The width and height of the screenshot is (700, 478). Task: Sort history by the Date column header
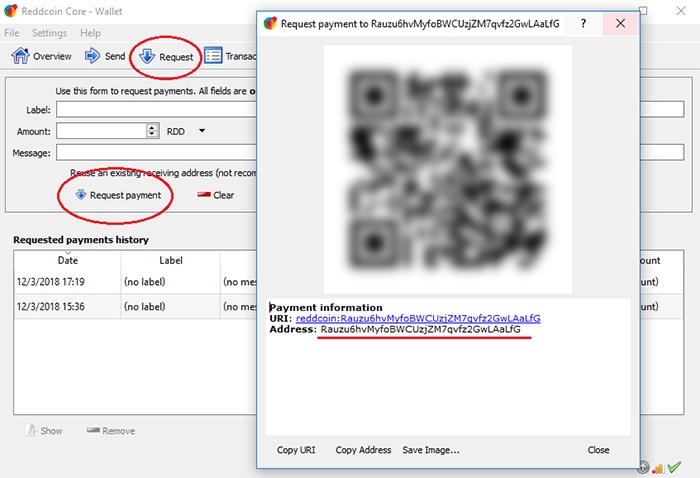pos(67,260)
